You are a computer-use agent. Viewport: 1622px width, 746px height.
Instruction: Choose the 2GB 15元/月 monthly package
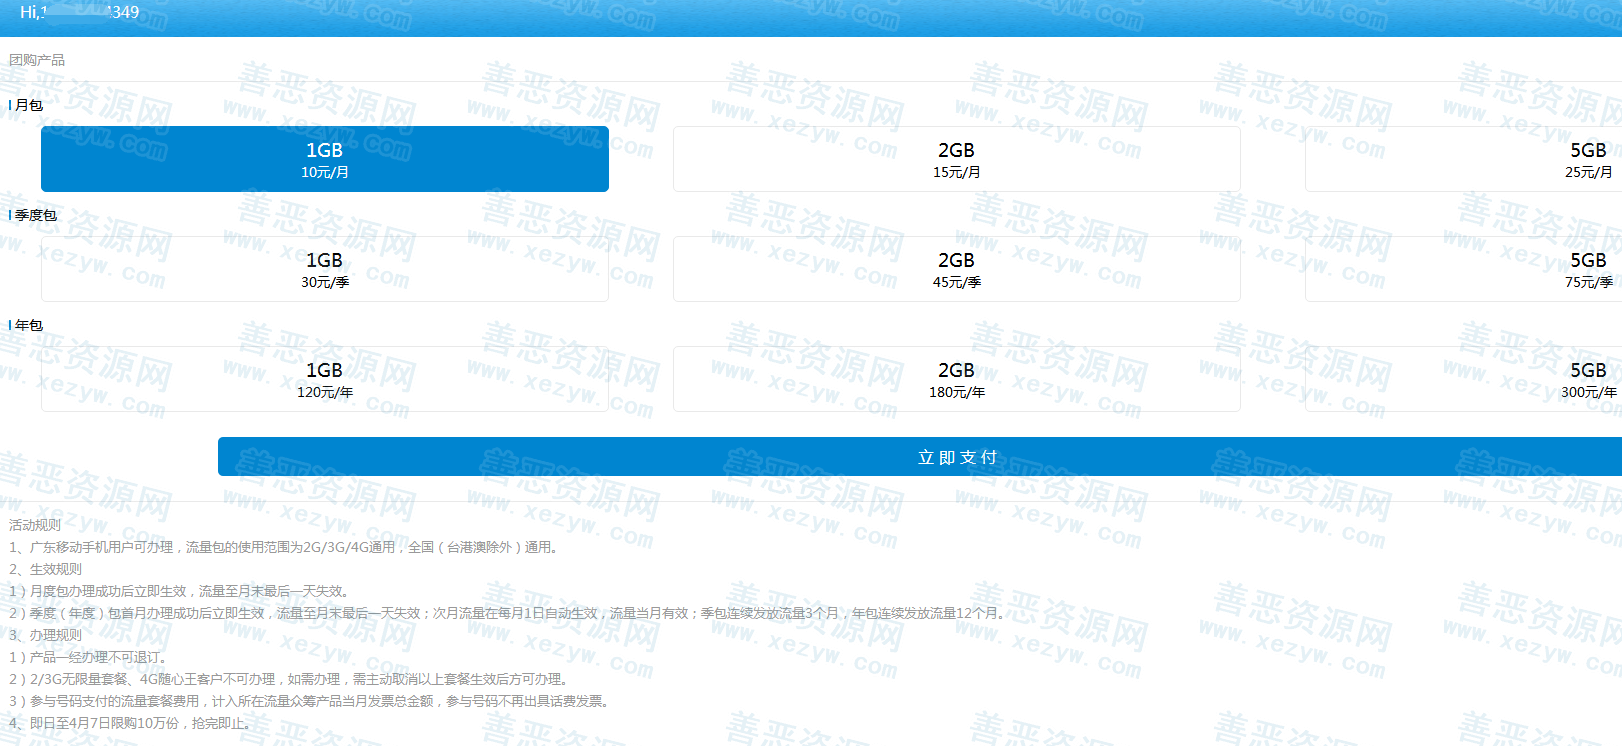[x=956, y=159]
